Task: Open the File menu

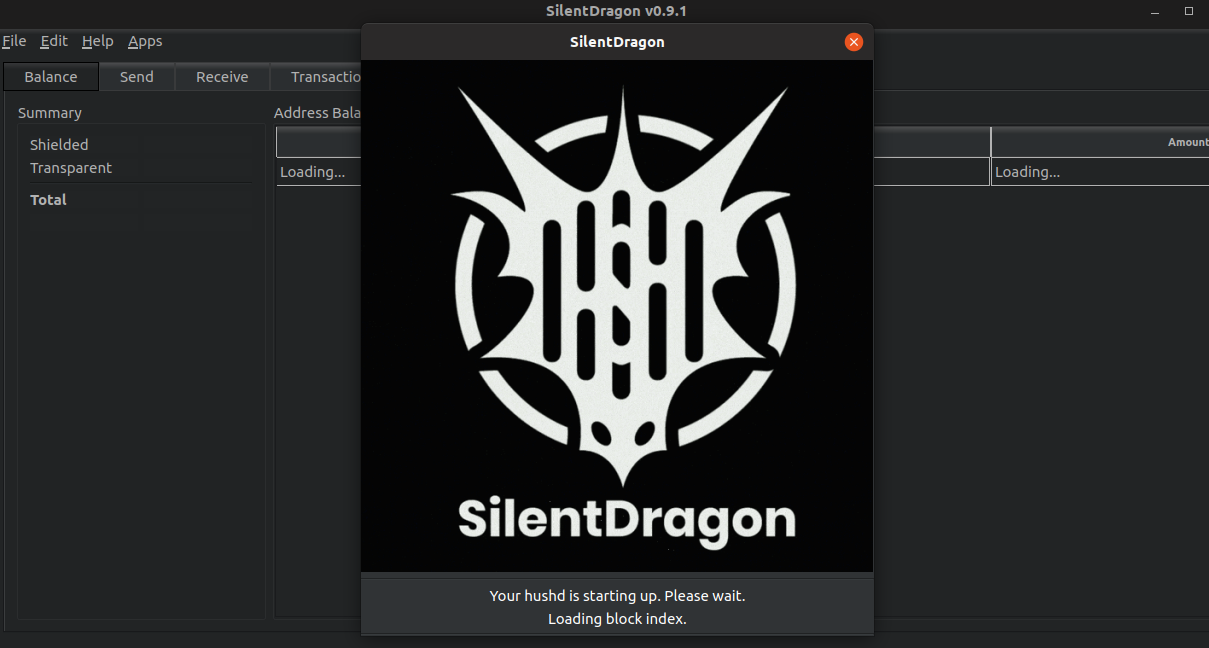Action: point(14,41)
